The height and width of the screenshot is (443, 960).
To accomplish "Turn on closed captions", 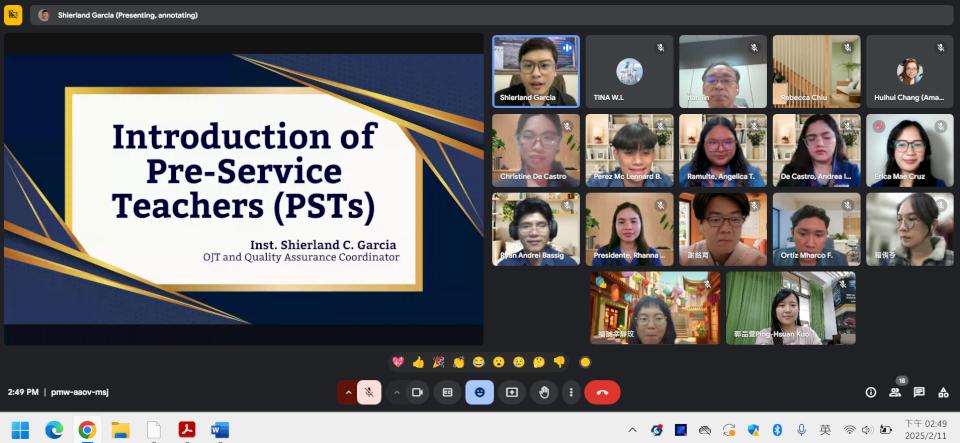I will coord(448,392).
